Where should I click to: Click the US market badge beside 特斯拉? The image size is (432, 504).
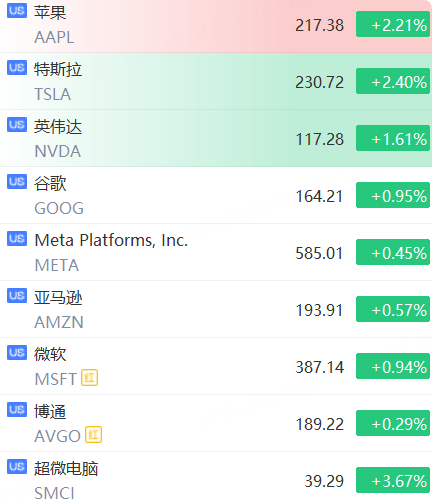(x=17, y=68)
